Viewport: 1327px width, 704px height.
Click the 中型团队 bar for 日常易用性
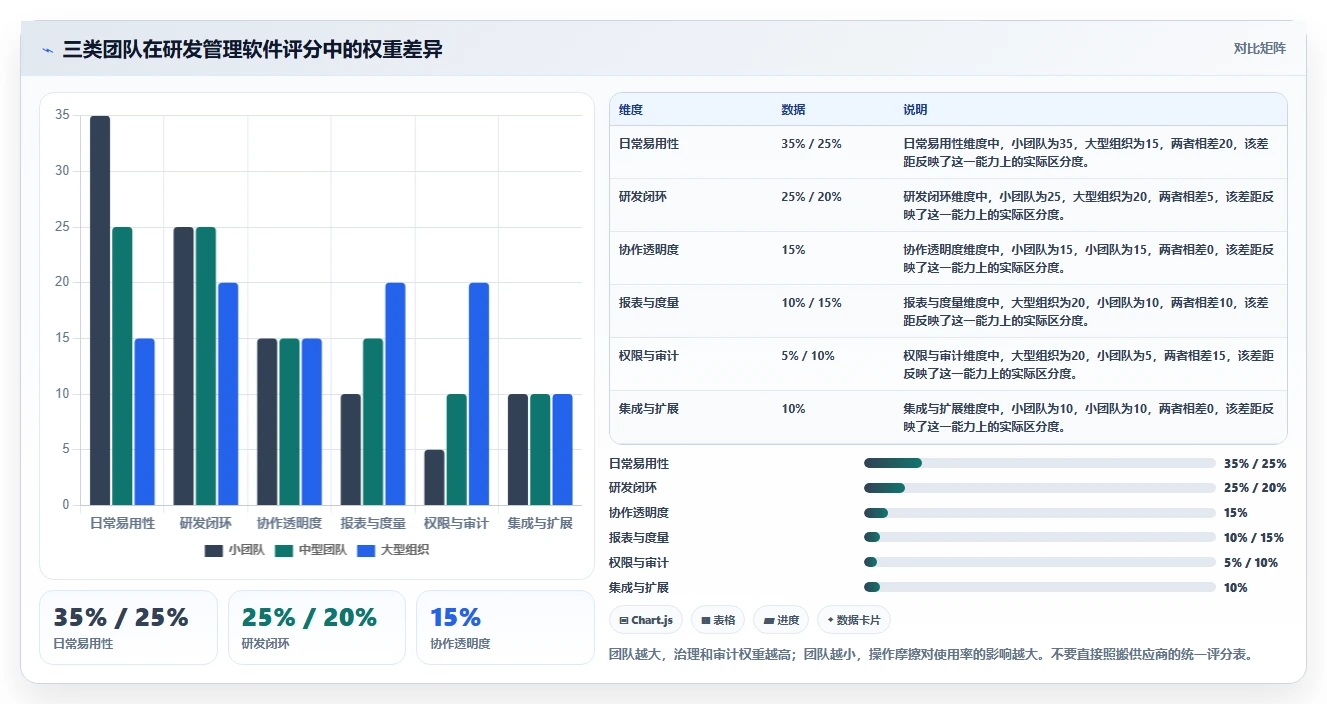pyautogui.click(x=122, y=366)
